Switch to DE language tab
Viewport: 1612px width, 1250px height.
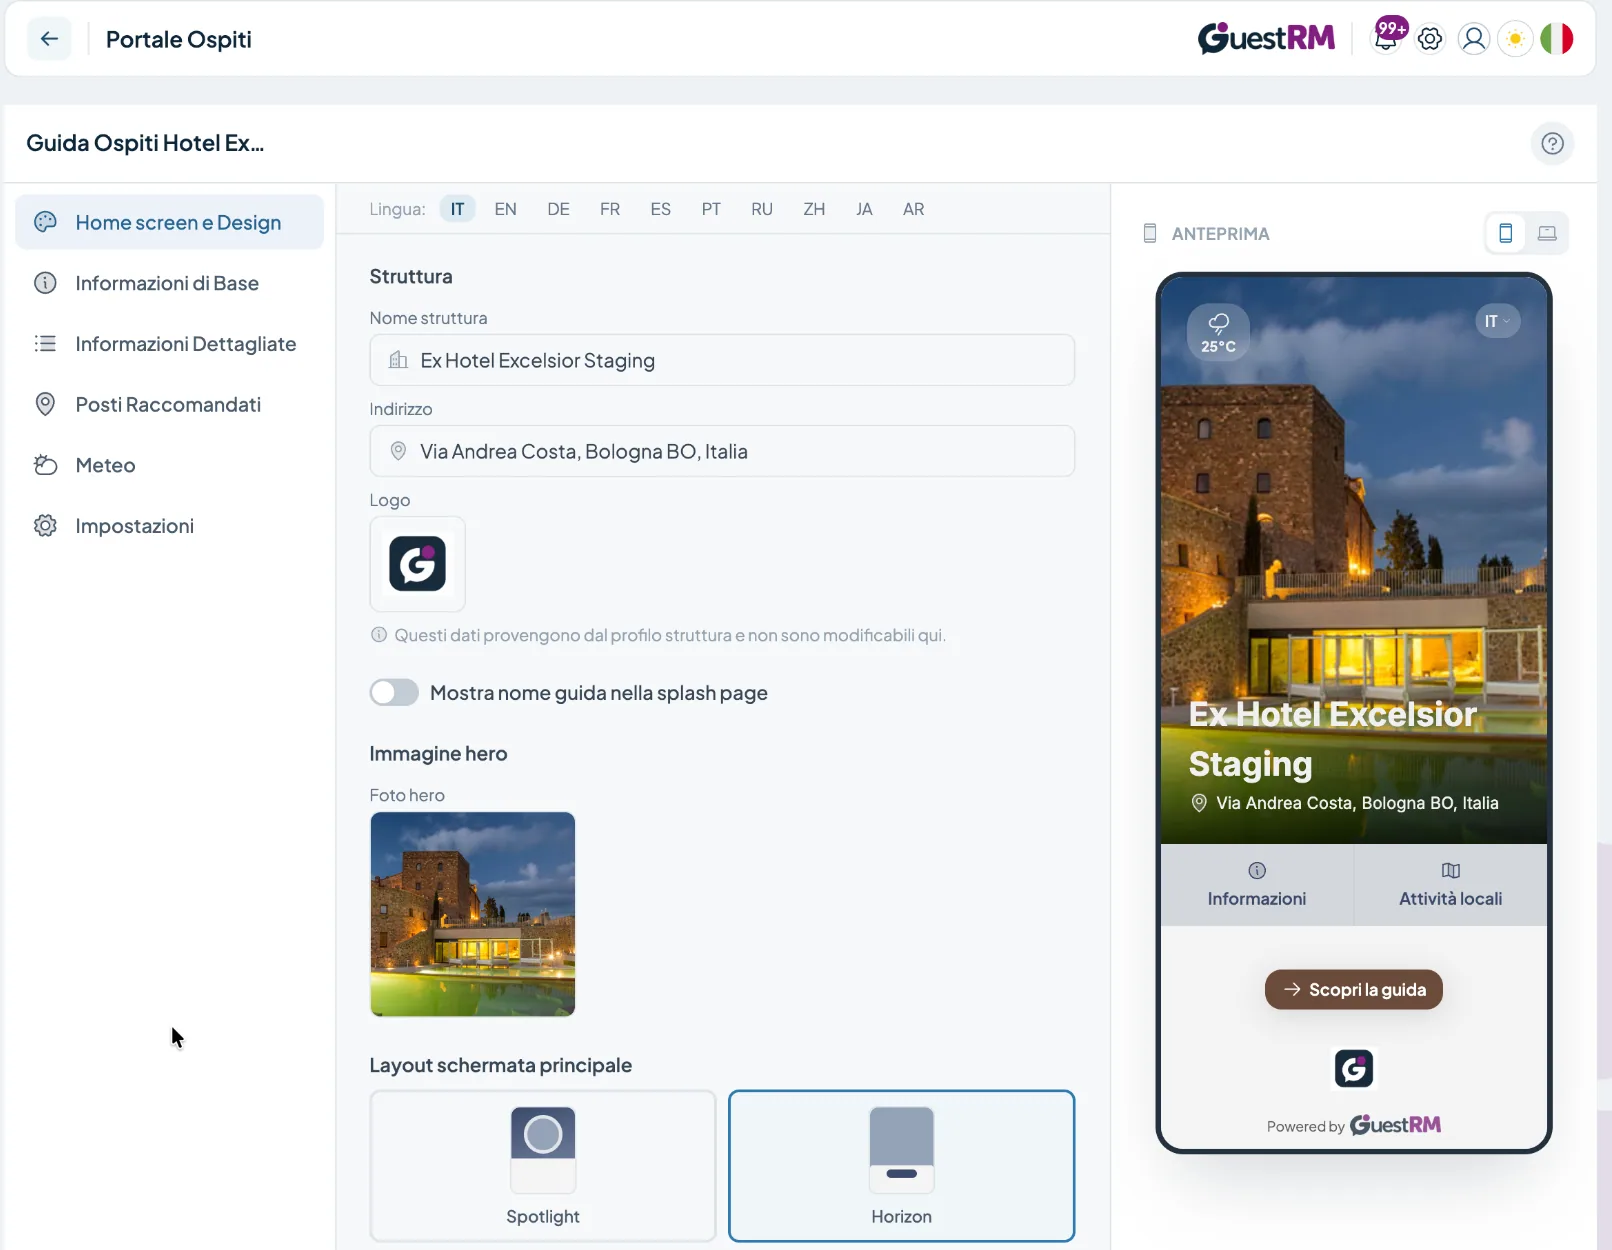pyautogui.click(x=558, y=209)
